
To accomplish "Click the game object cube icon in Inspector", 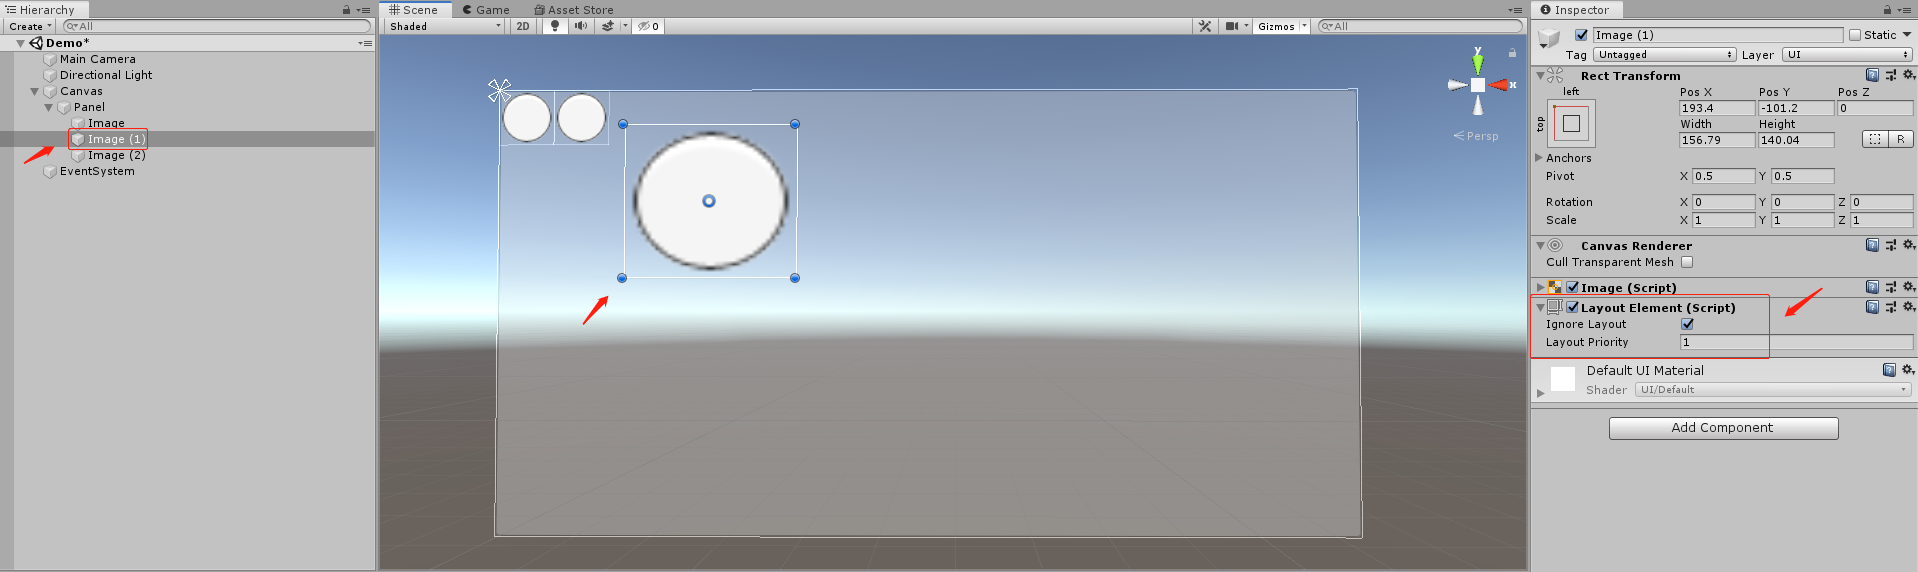I will click(1549, 38).
